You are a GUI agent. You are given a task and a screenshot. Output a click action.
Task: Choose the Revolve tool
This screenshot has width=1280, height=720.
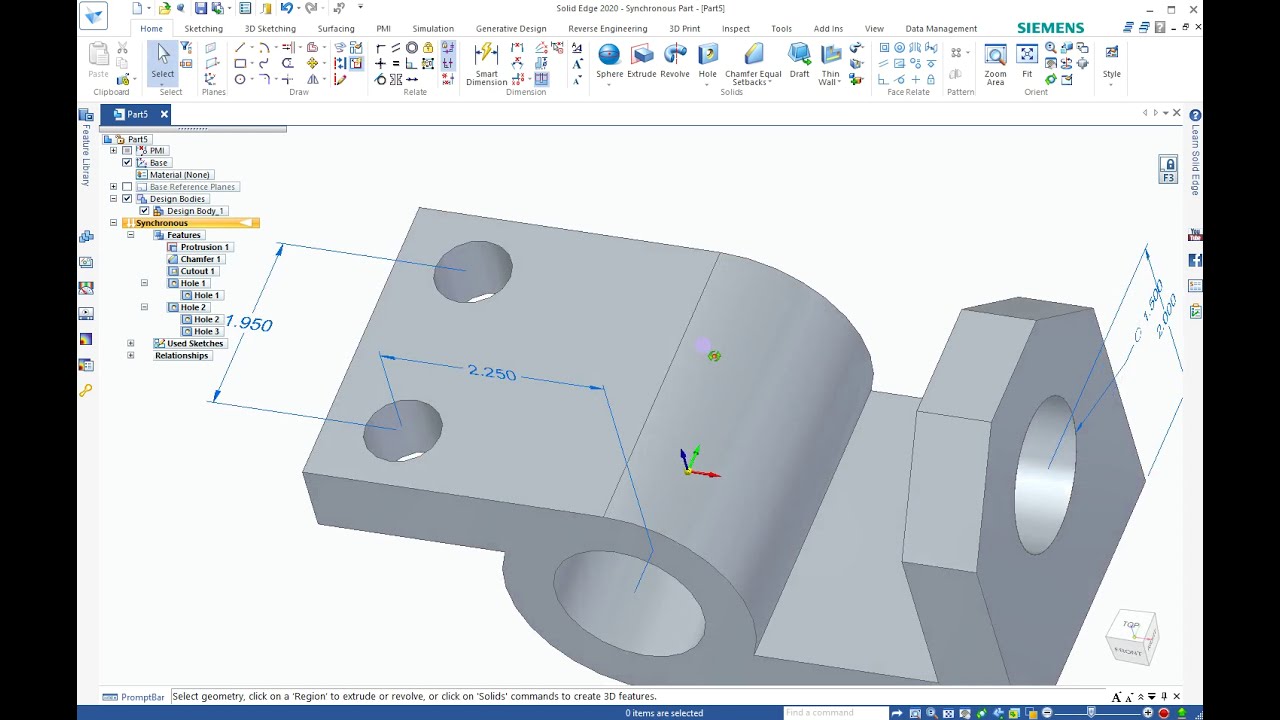(x=675, y=60)
